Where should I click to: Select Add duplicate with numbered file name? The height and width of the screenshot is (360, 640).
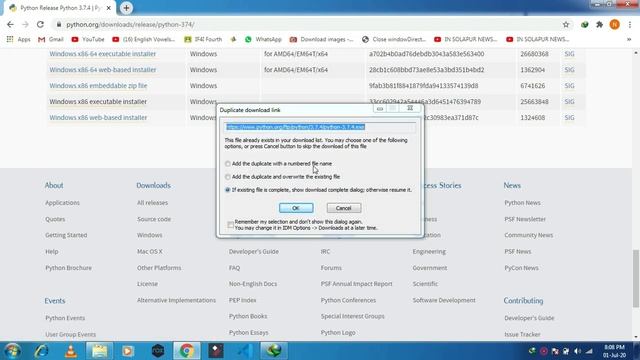(228, 164)
